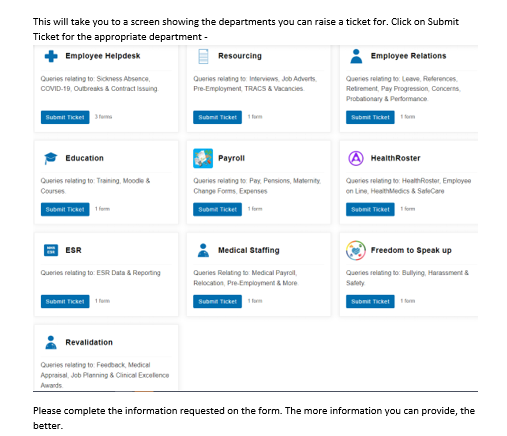The height and width of the screenshot is (436, 507).
Task: Click the Revalidation person icon
Action: pyautogui.click(x=51, y=342)
